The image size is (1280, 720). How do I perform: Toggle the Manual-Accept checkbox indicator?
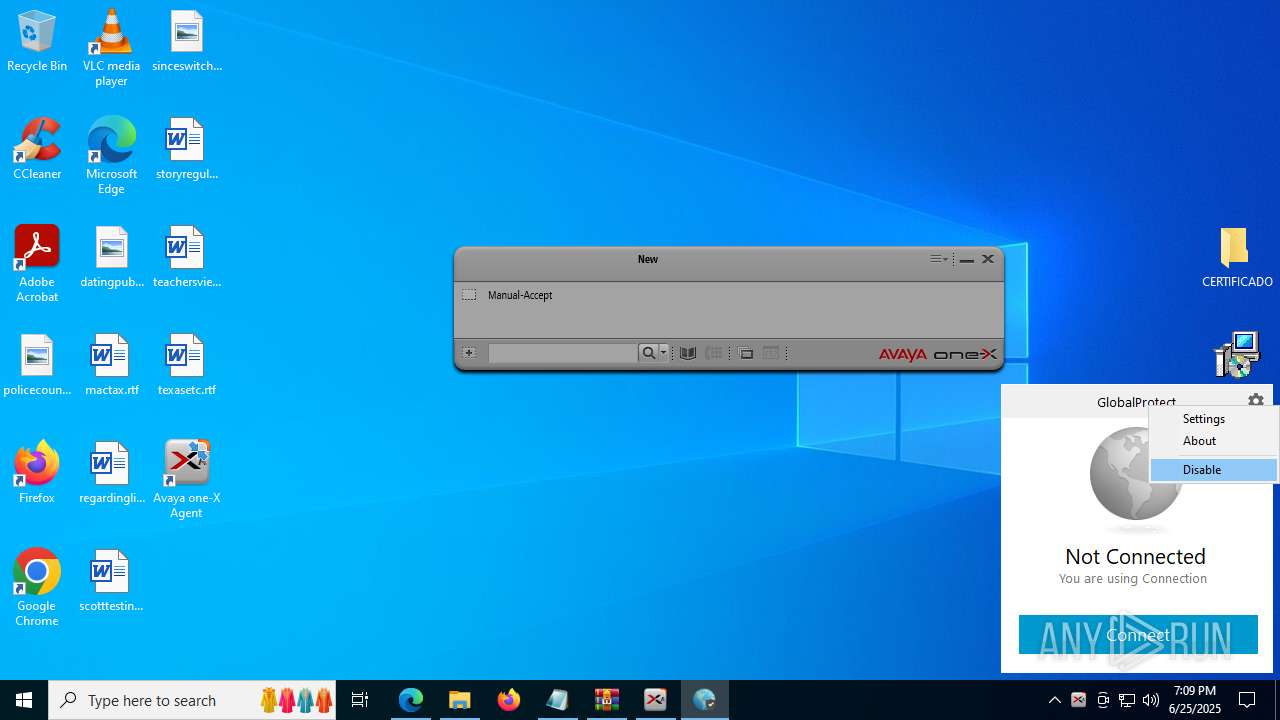click(x=469, y=295)
